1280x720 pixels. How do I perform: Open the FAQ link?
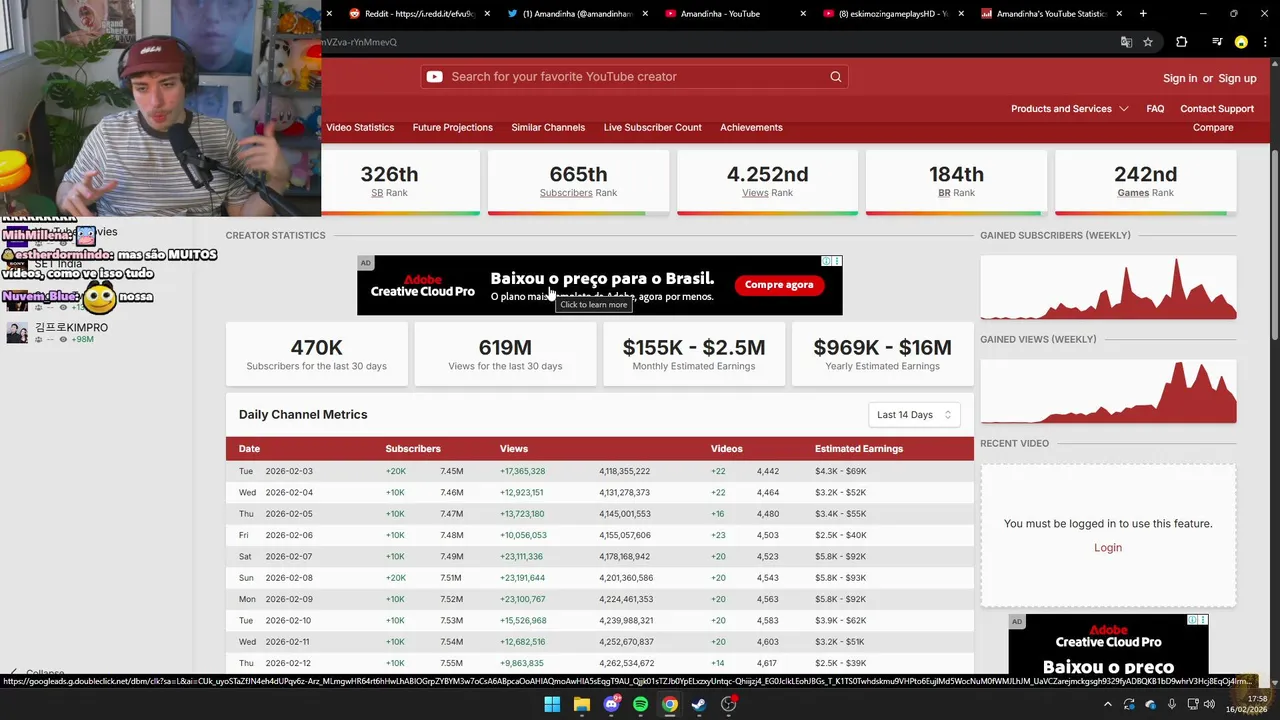click(x=1155, y=108)
